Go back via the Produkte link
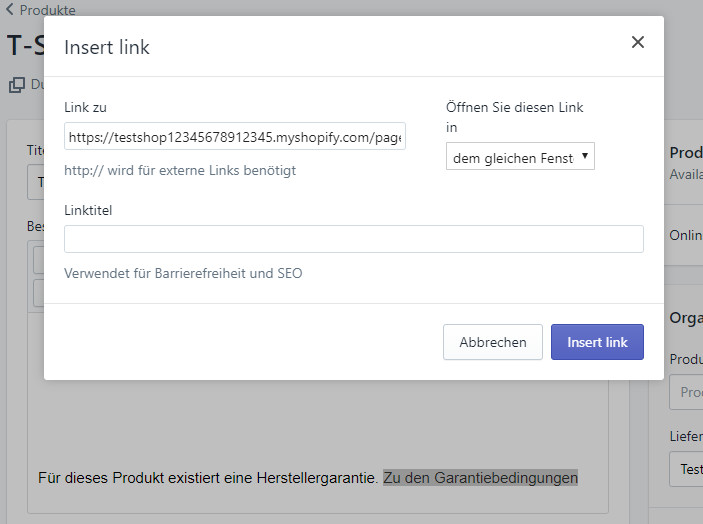The width and height of the screenshot is (703, 524). click(46, 11)
